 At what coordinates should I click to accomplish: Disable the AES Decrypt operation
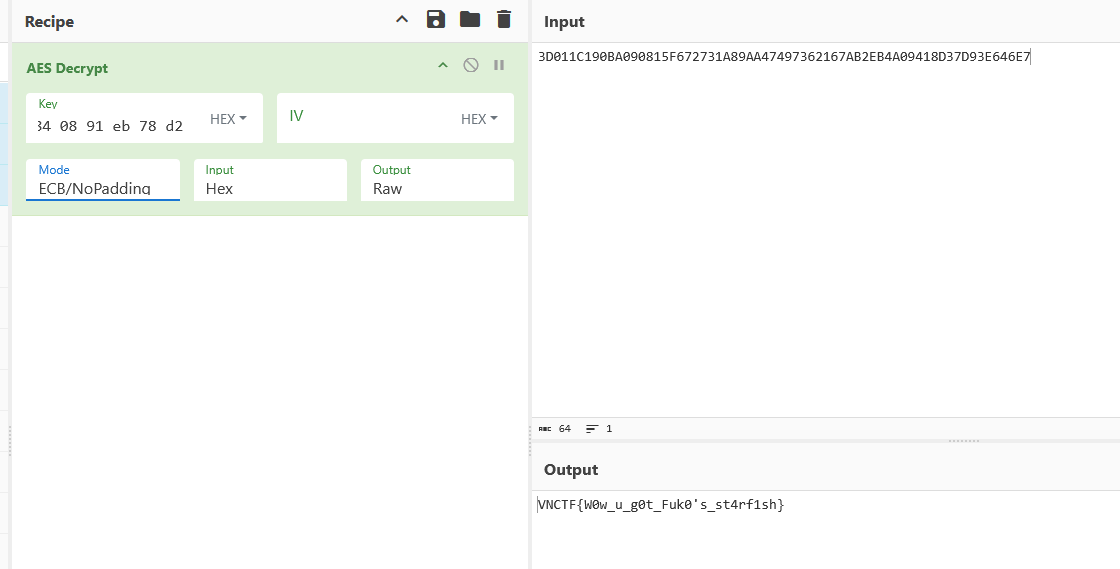click(x=470, y=66)
